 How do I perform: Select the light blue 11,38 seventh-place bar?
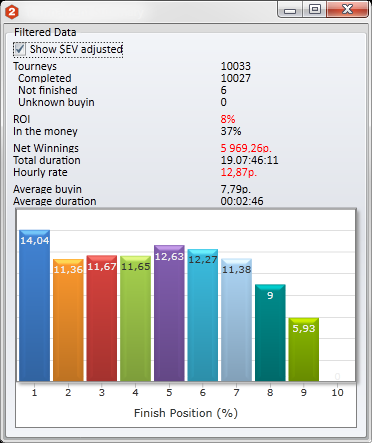[x=236, y=320]
